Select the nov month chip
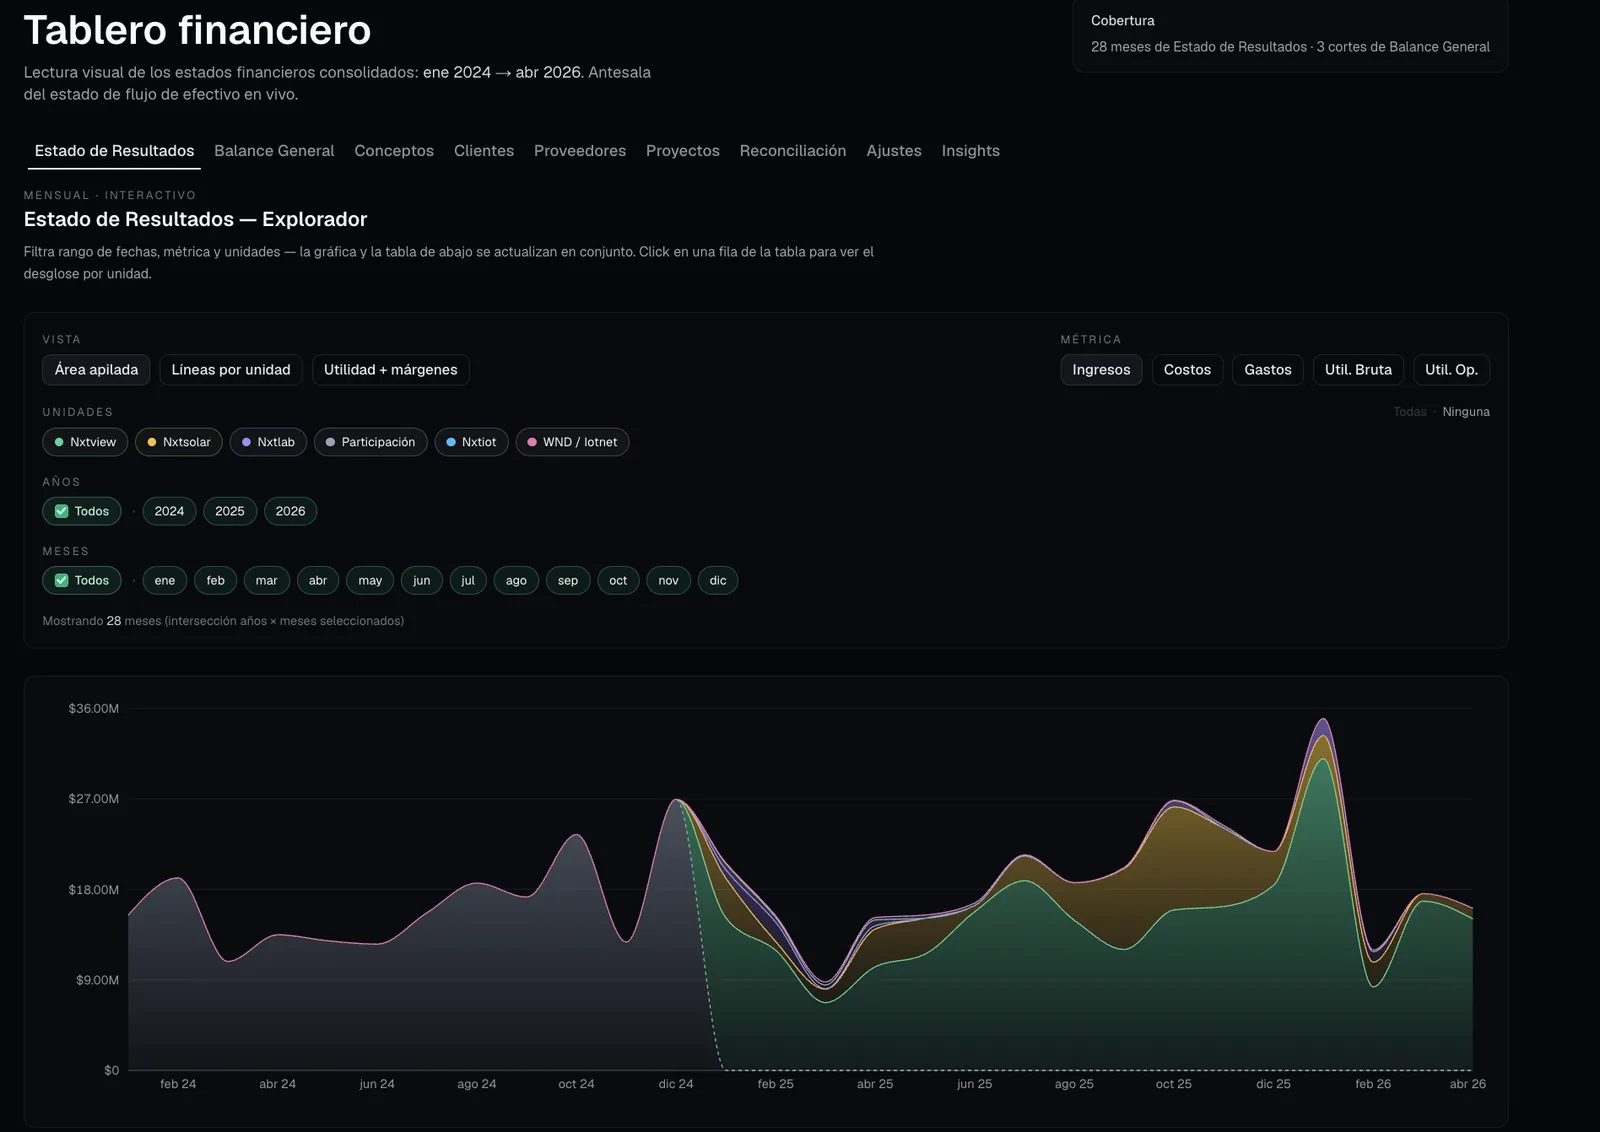The width and height of the screenshot is (1600, 1132). (x=669, y=580)
